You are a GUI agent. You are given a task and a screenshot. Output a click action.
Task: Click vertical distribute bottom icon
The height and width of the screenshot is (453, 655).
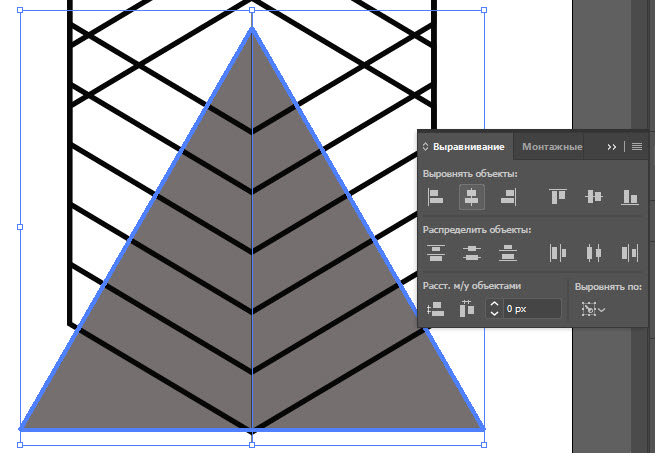[x=508, y=253]
